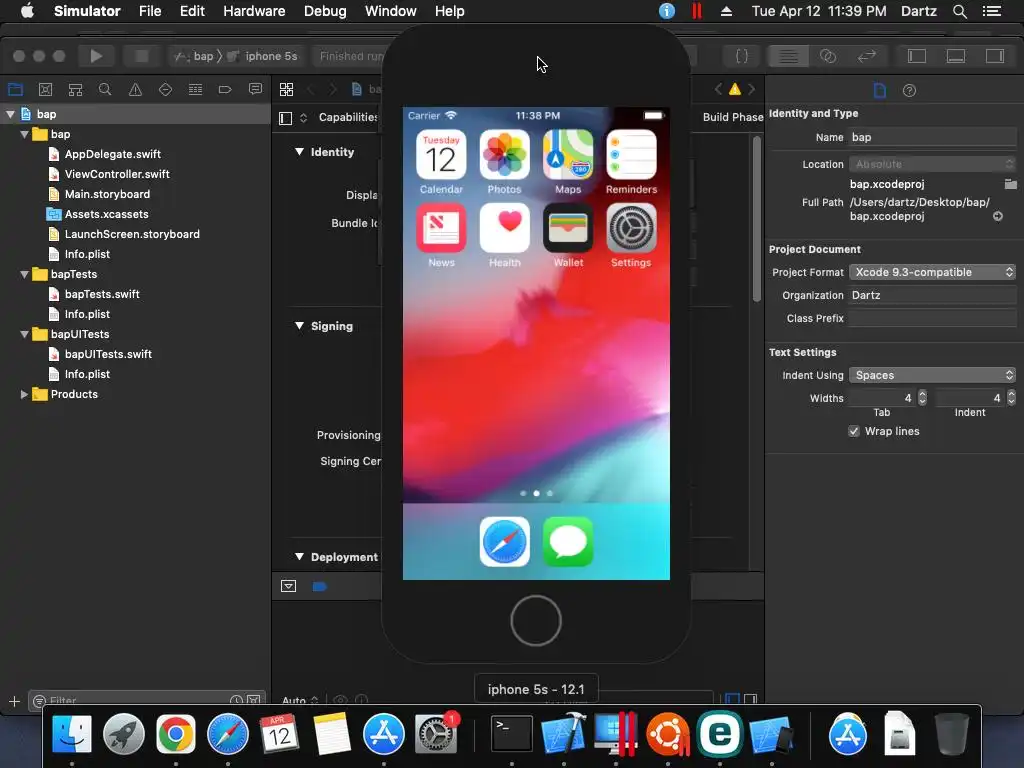This screenshot has height=768, width=1024.
Task: Show the Source Control navigator
Action: point(45,89)
